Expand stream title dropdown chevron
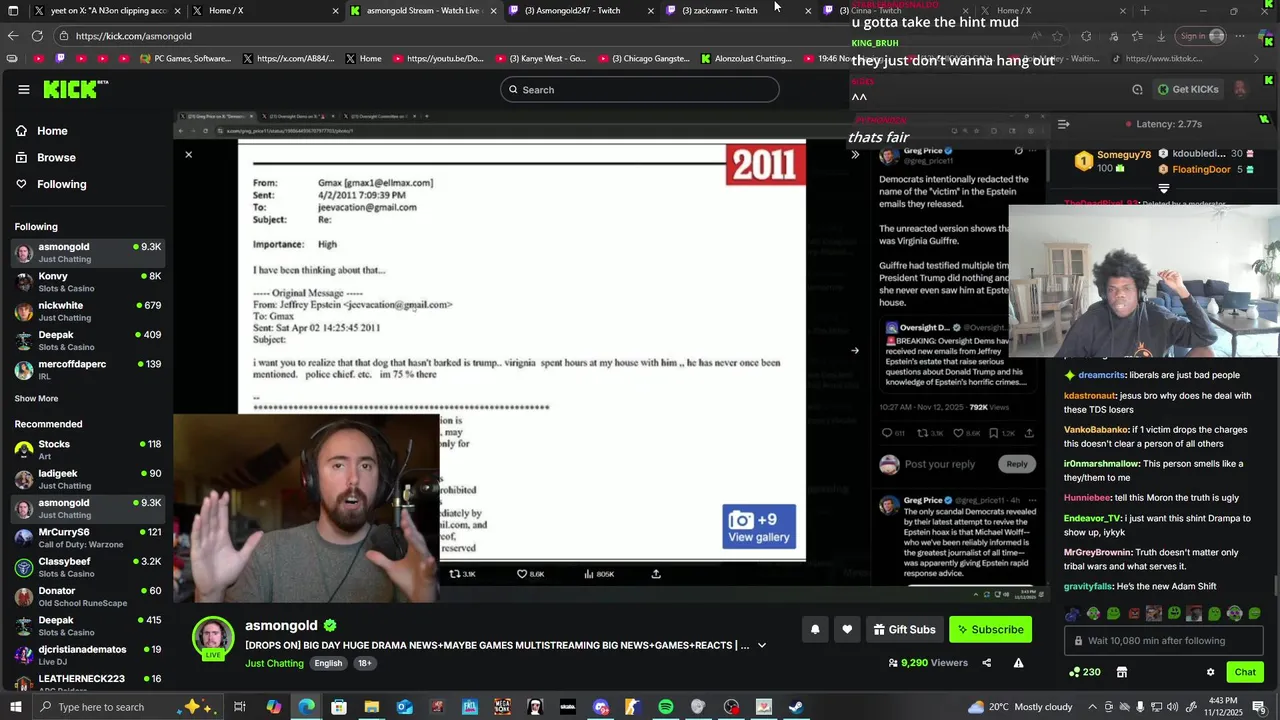The image size is (1280, 720). pos(761,646)
